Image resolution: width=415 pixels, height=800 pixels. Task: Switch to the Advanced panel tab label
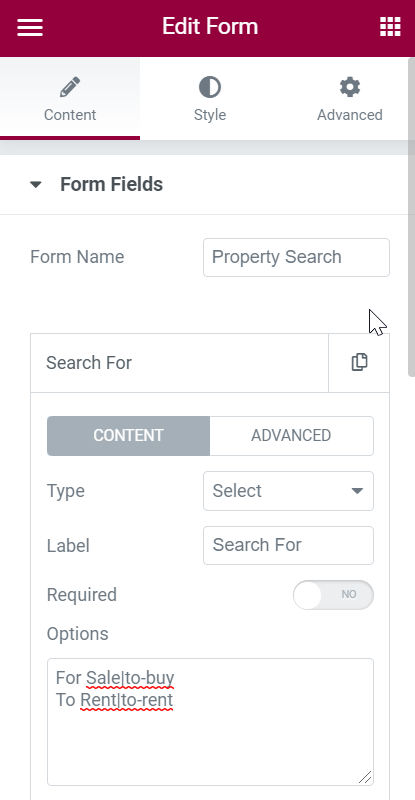(x=350, y=115)
